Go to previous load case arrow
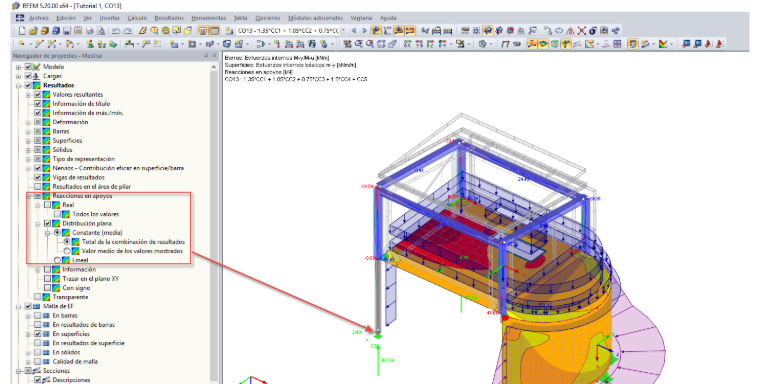The width and height of the screenshot is (760, 384). (x=354, y=31)
